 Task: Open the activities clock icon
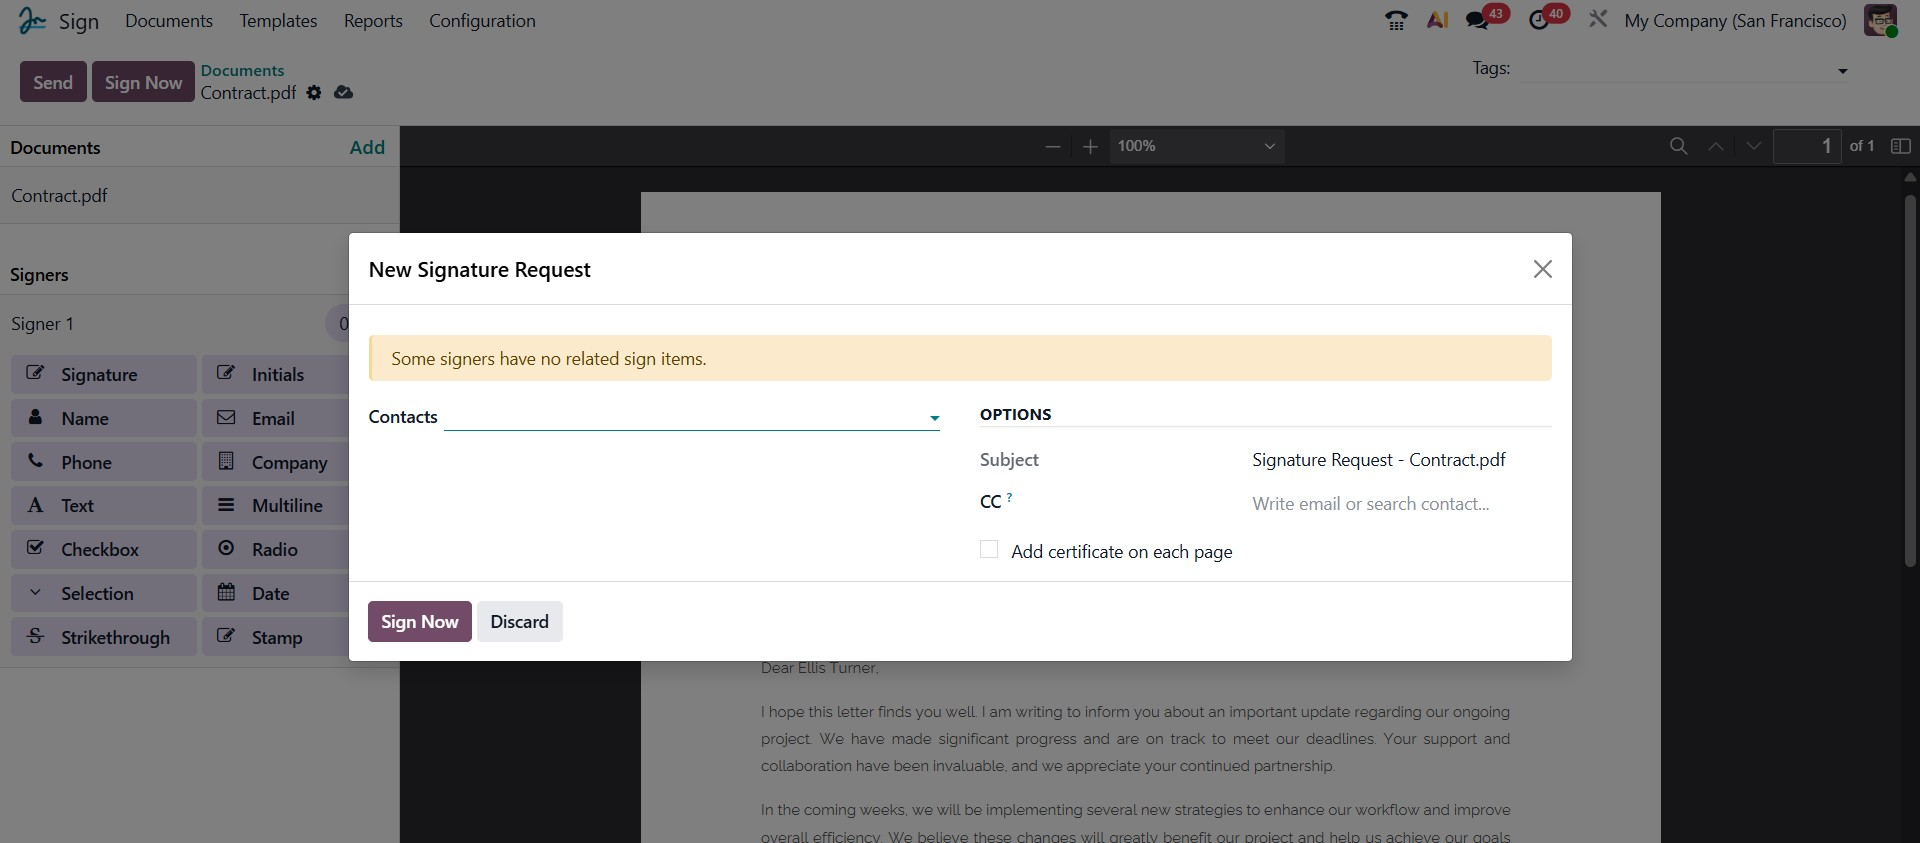1539,21
